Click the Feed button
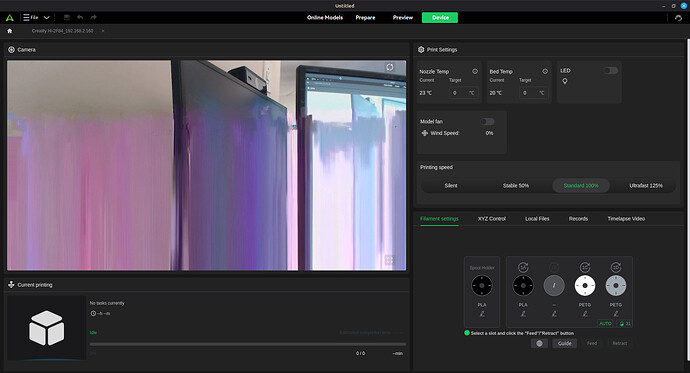 click(x=592, y=344)
